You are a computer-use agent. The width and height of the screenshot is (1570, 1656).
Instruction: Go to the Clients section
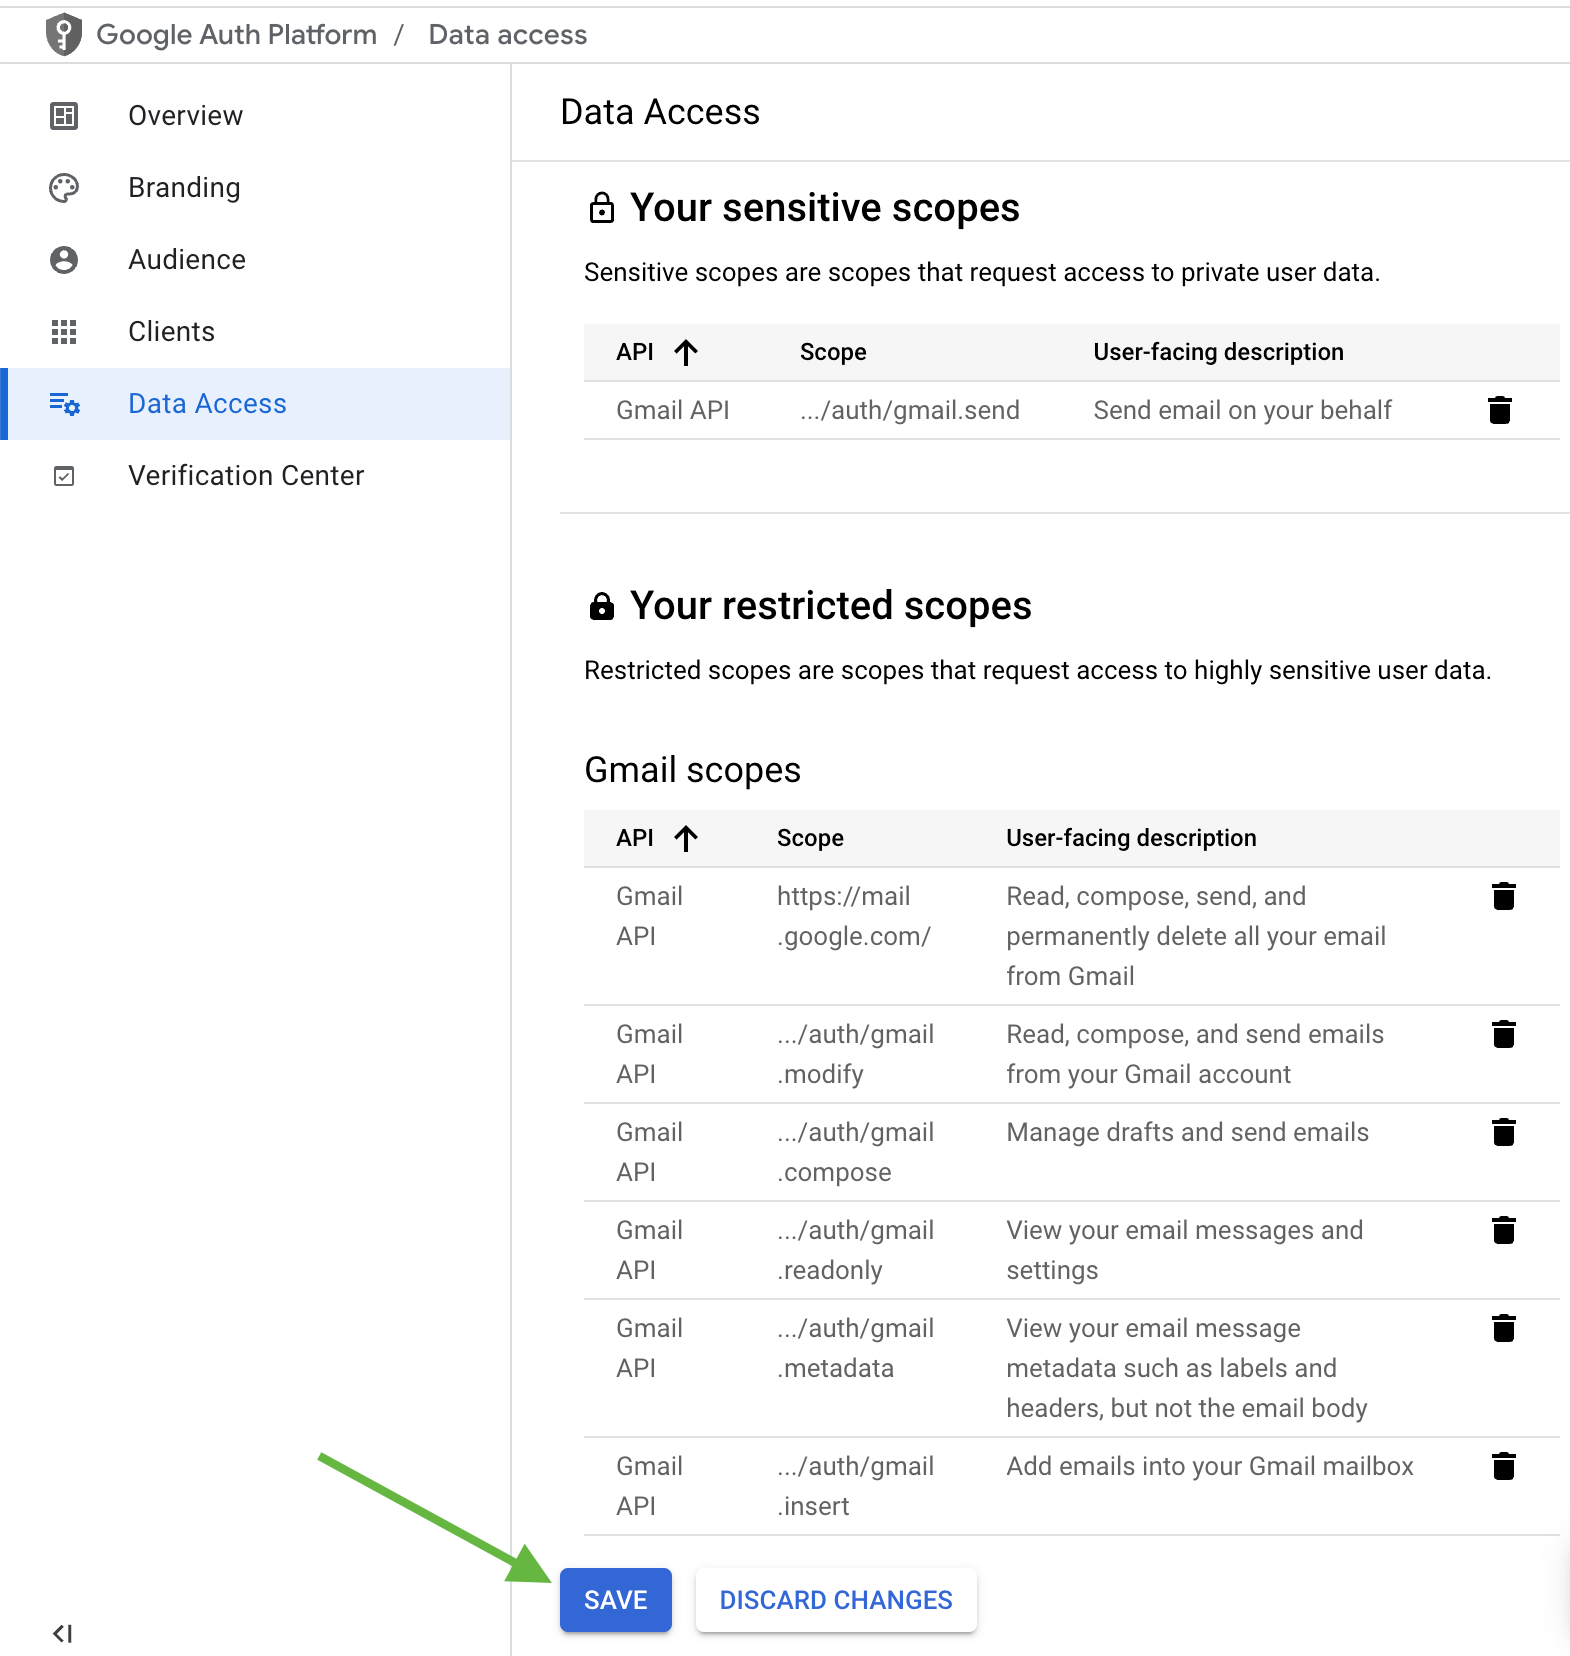click(255, 332)
